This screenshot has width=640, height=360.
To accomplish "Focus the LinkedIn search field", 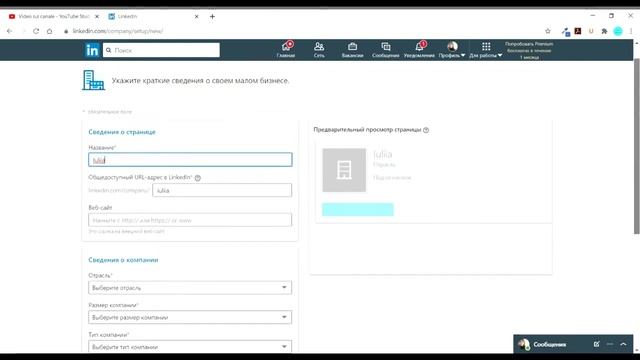I will (x=161, y=50).
